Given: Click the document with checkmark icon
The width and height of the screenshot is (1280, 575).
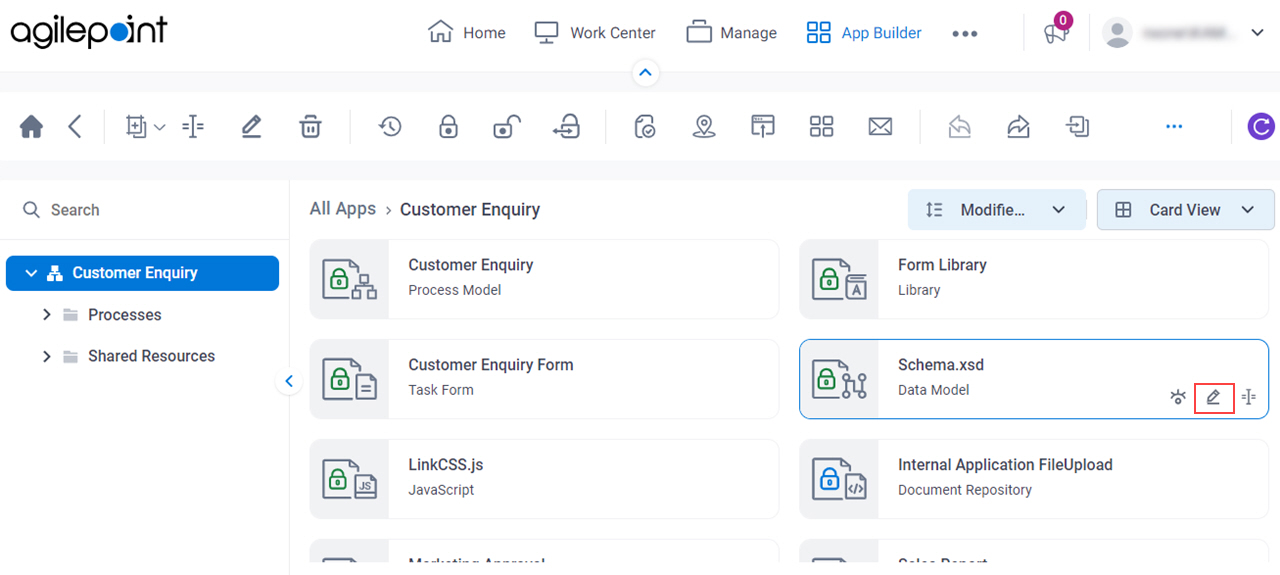Looking at the screenshot, I should [x=645, y=127].
